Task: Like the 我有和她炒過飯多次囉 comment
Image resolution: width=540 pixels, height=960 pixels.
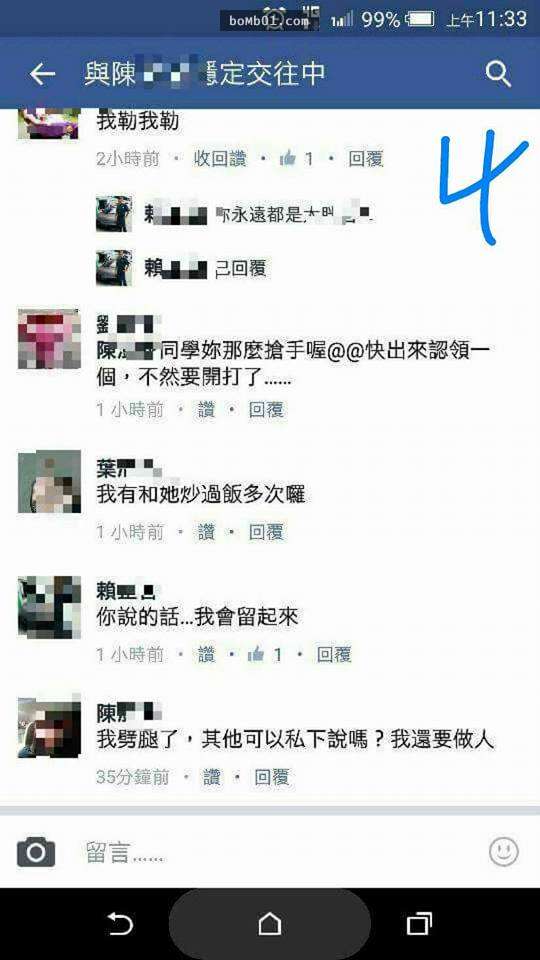Action: 206,533
